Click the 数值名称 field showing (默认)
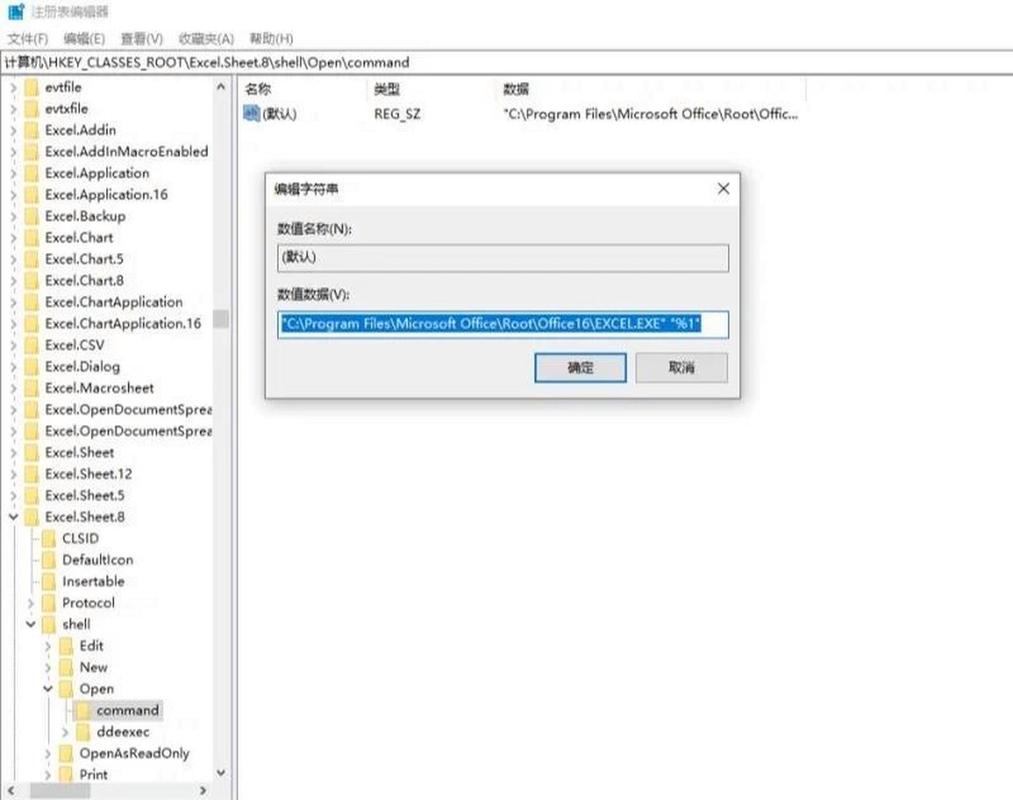 [x=503, y=258]
